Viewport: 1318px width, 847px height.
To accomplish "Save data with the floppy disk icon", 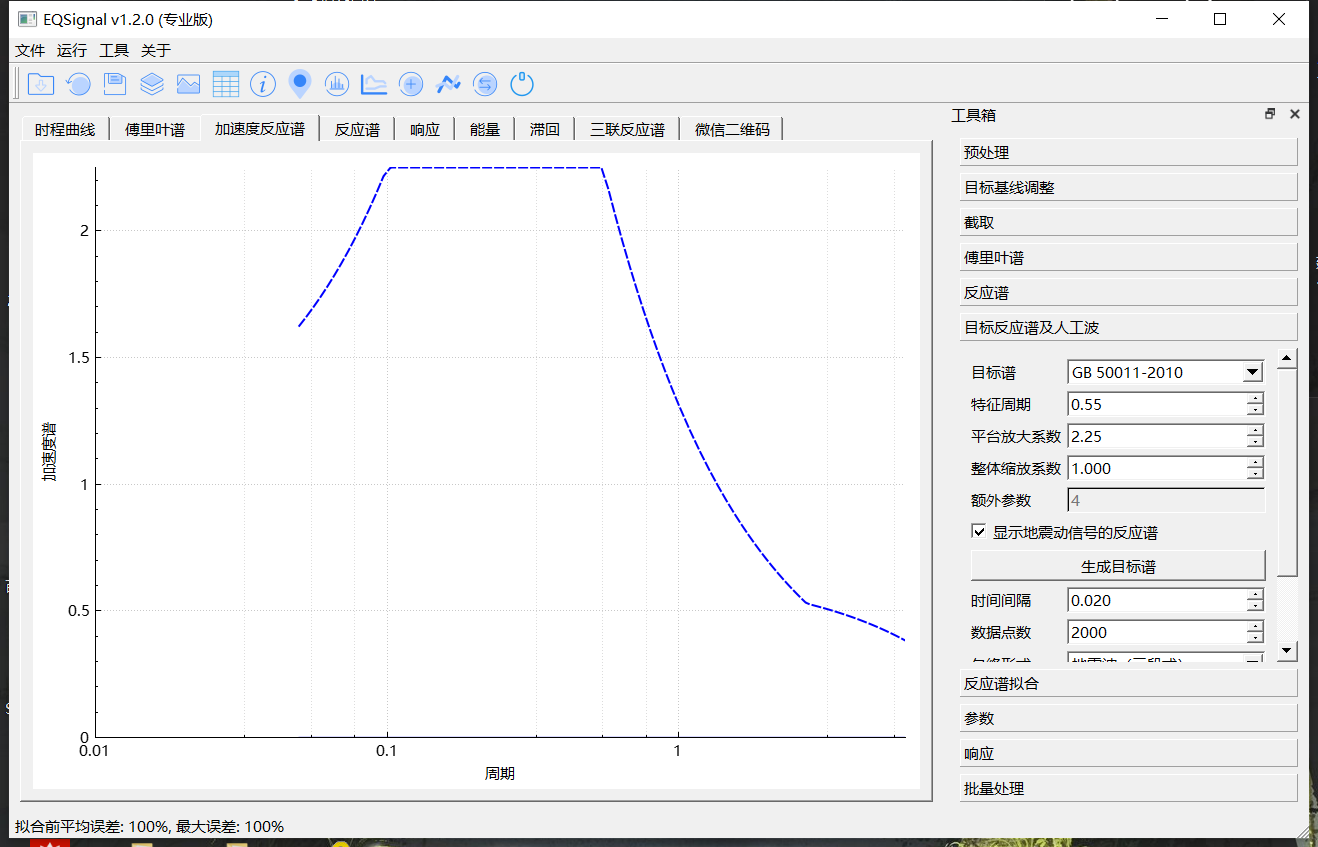I will point(114,84).
